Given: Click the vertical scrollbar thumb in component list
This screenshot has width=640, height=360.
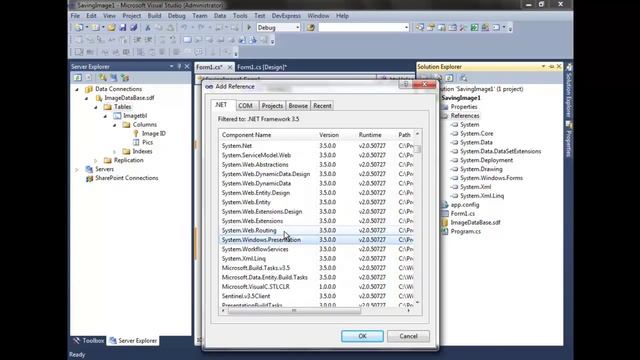Looking at the screenshot, I should (x=418, y=149).
